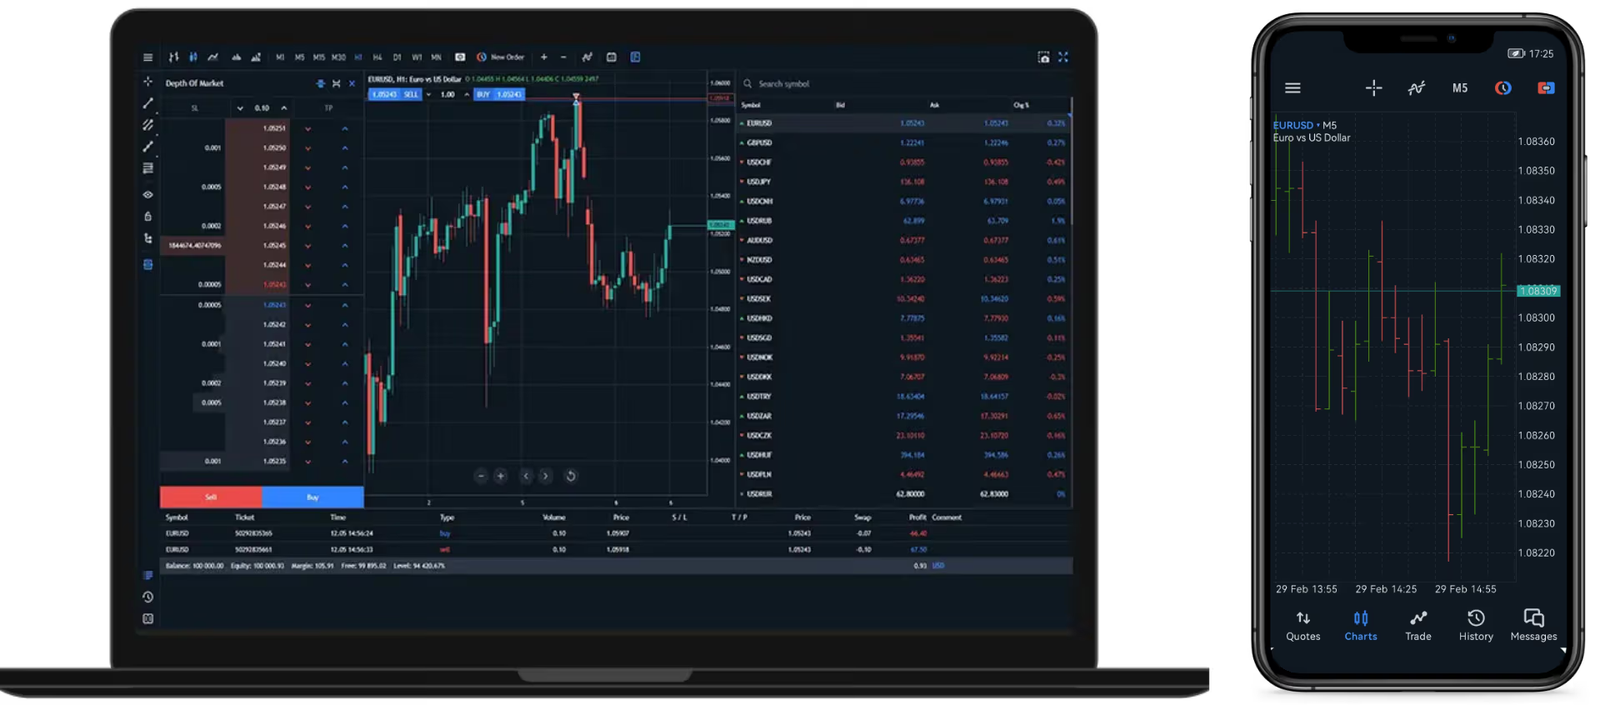Select the trend line drawing tool
Screen dimensions: 1600x705
point(148,103)
